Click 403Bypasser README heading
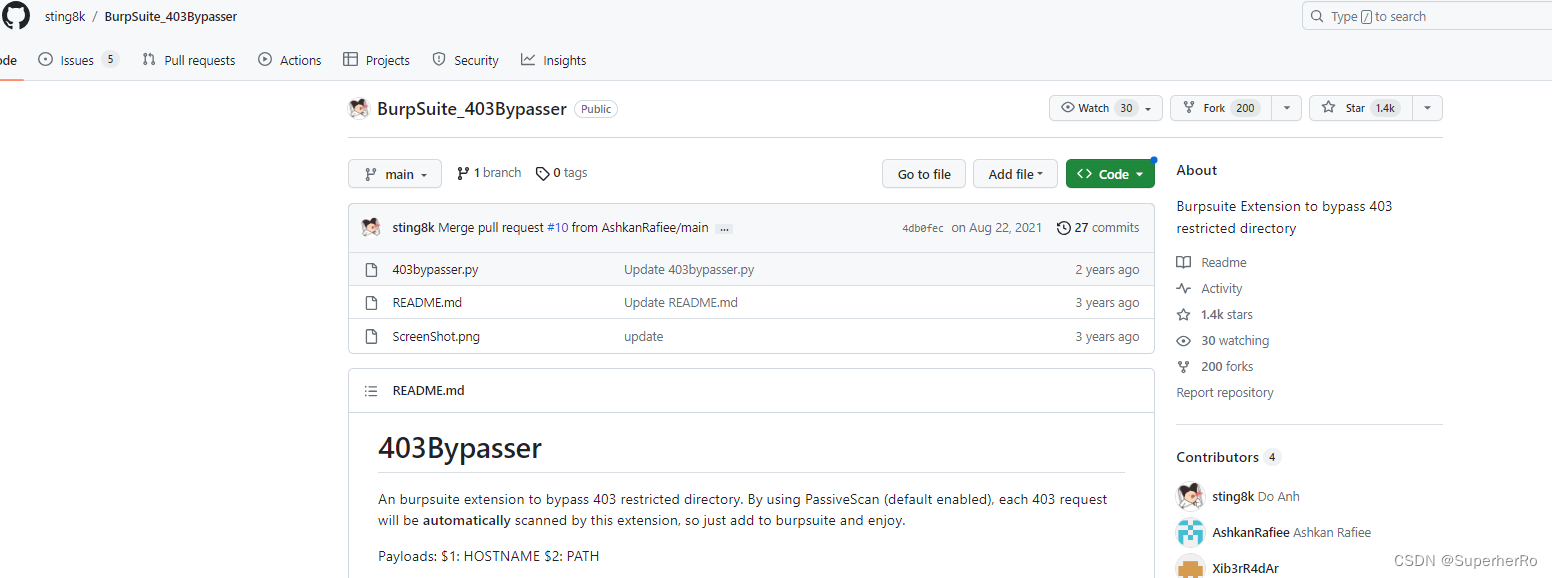 [460, 447]
